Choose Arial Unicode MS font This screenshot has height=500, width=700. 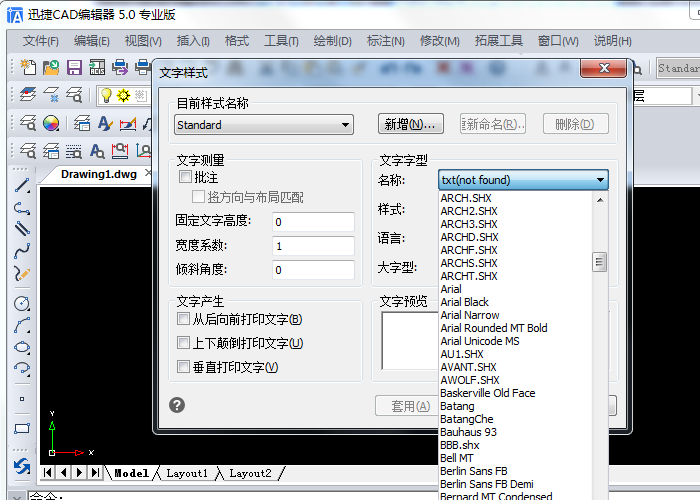pyautogui.click(x=480, y=341)
